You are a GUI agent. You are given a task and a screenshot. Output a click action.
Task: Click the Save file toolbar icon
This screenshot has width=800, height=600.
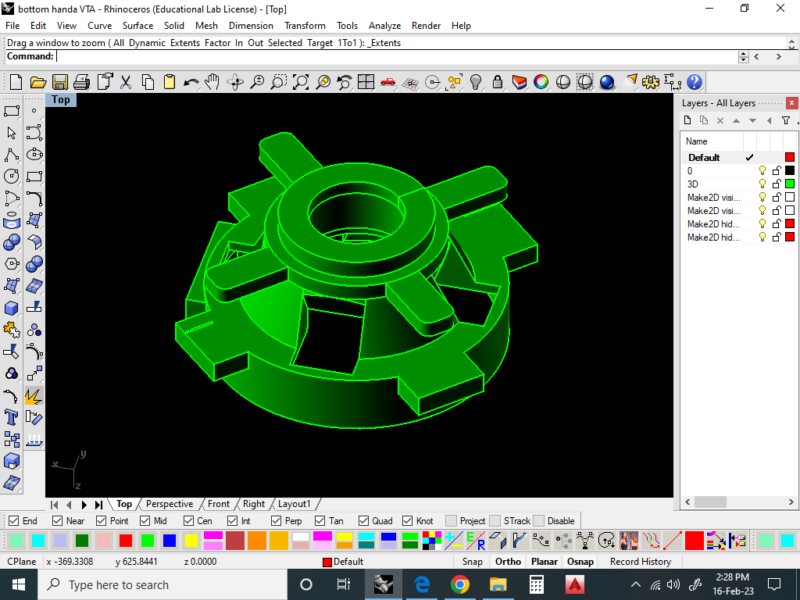click(60, 82)
